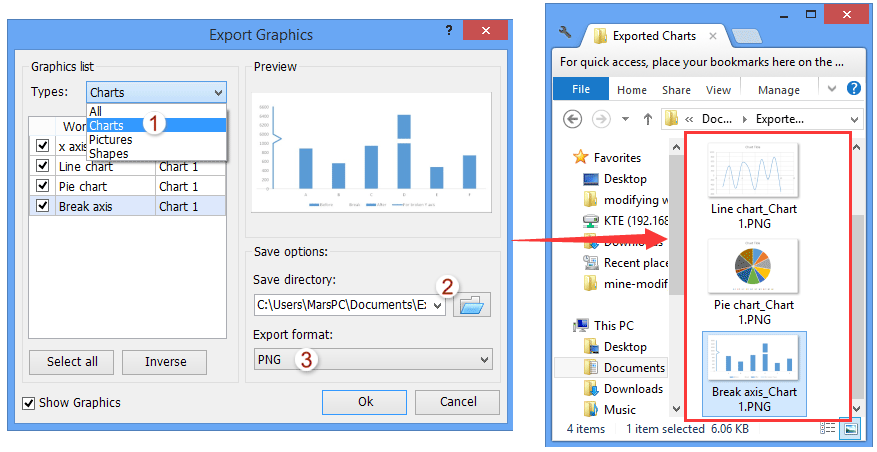The height and width of the screenshot is (452, 877).
Task: Open the Export format PNG dropdown
Action: click(x=373, y=359)
